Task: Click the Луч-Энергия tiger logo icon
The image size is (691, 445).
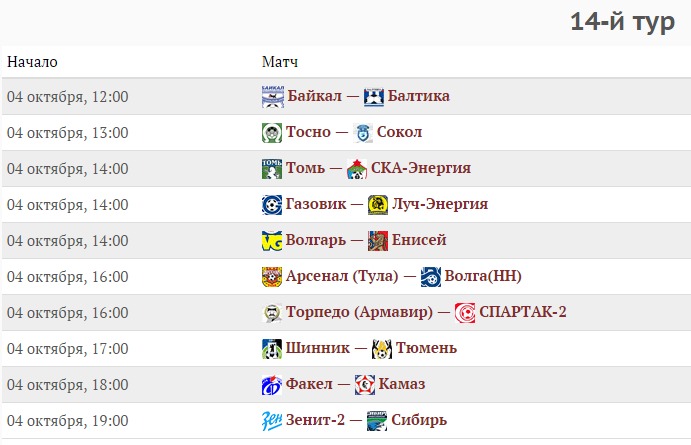Action: click(378, 205)
